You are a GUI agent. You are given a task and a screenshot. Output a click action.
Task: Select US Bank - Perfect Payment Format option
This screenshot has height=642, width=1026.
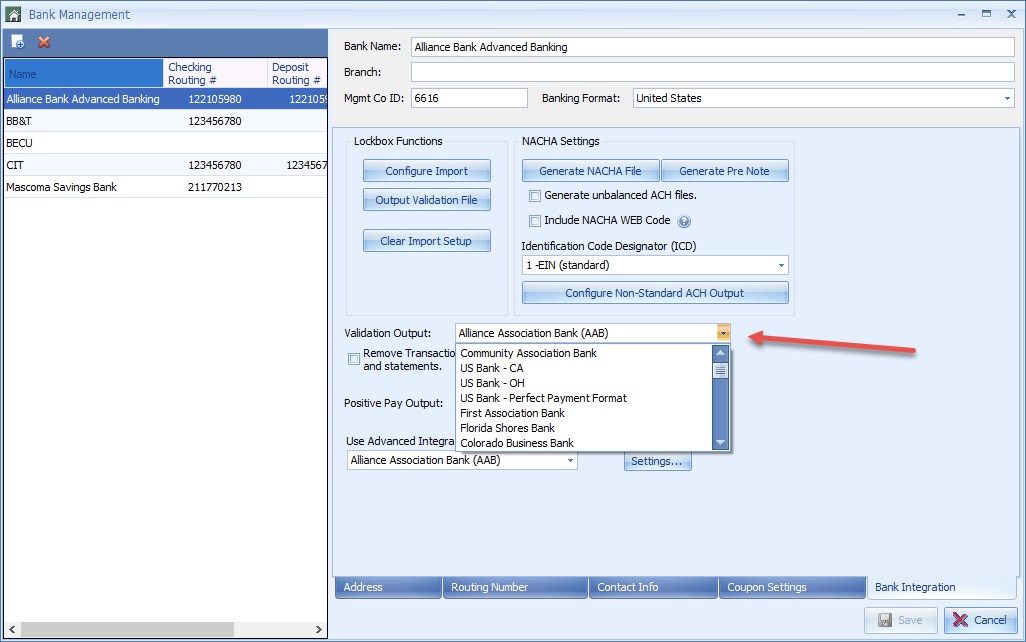pos(543,398)
